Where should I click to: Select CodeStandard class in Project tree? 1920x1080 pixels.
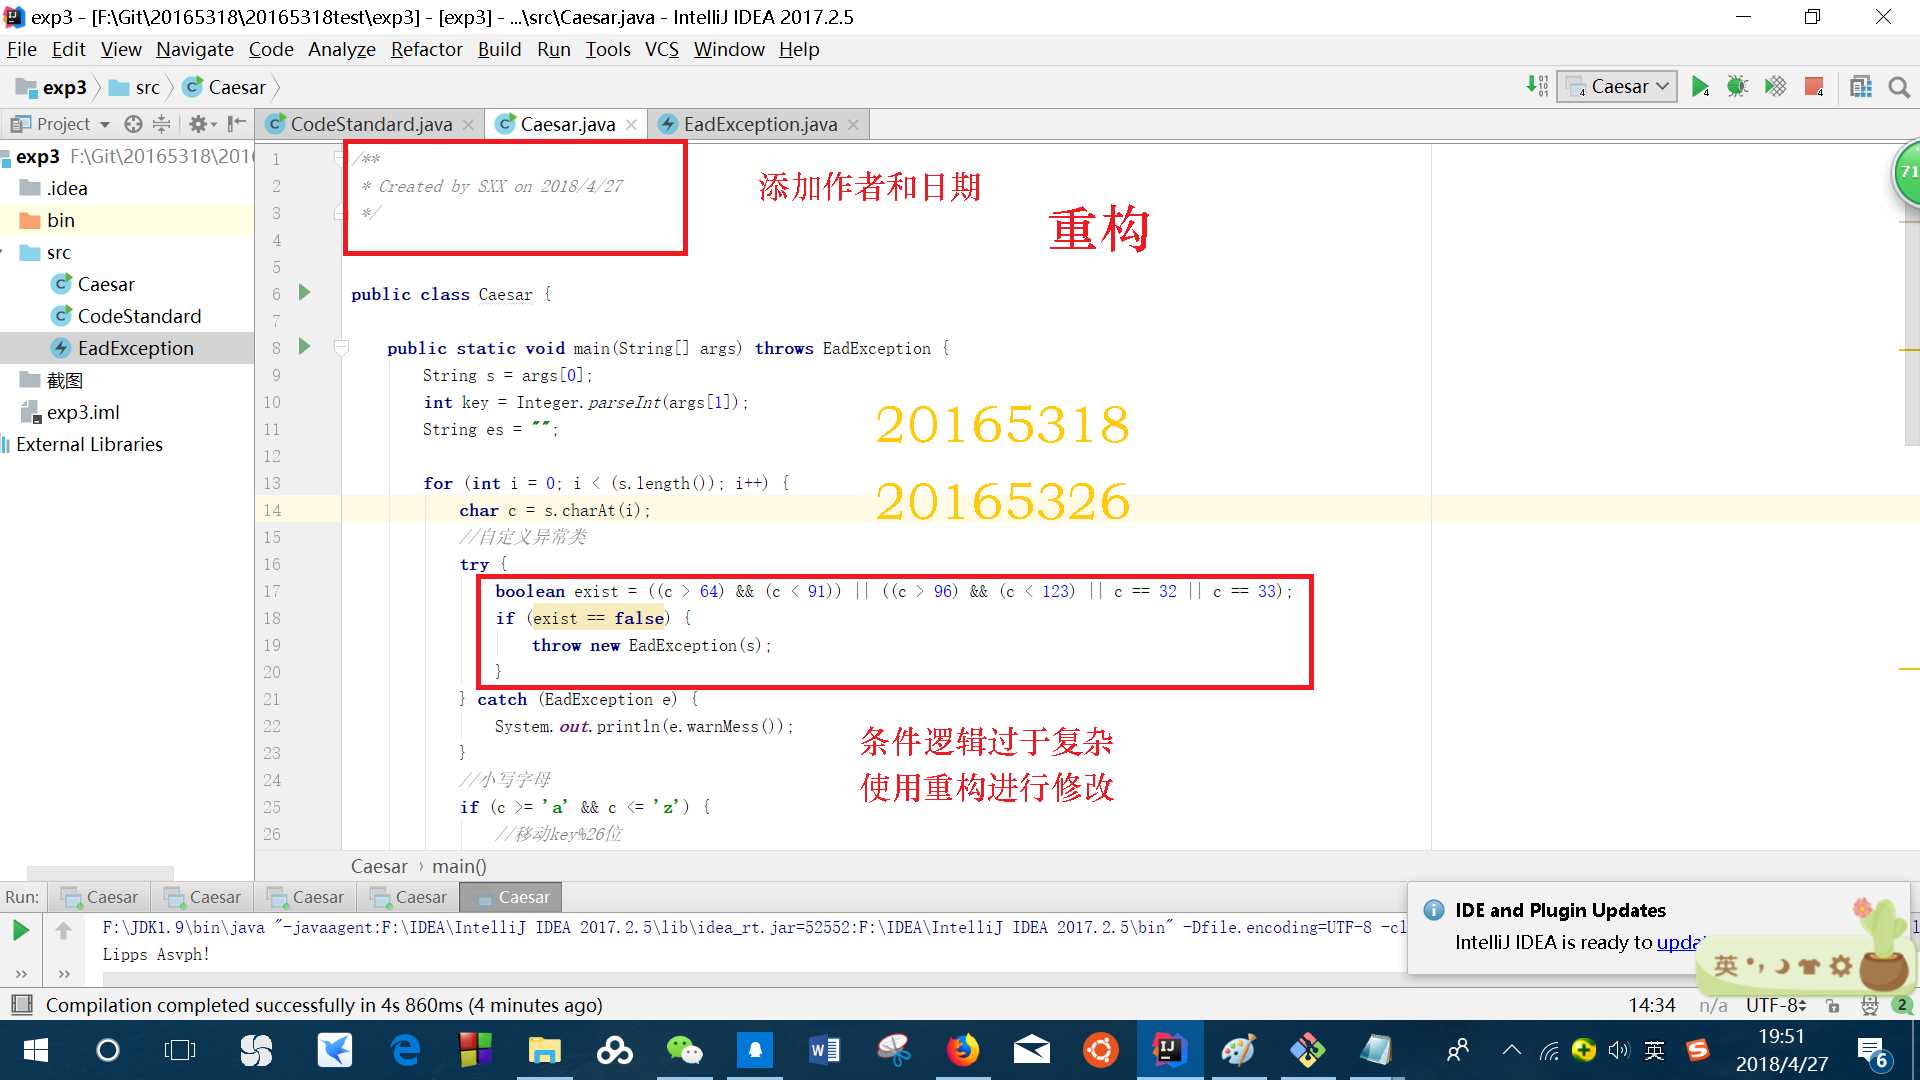127,316
